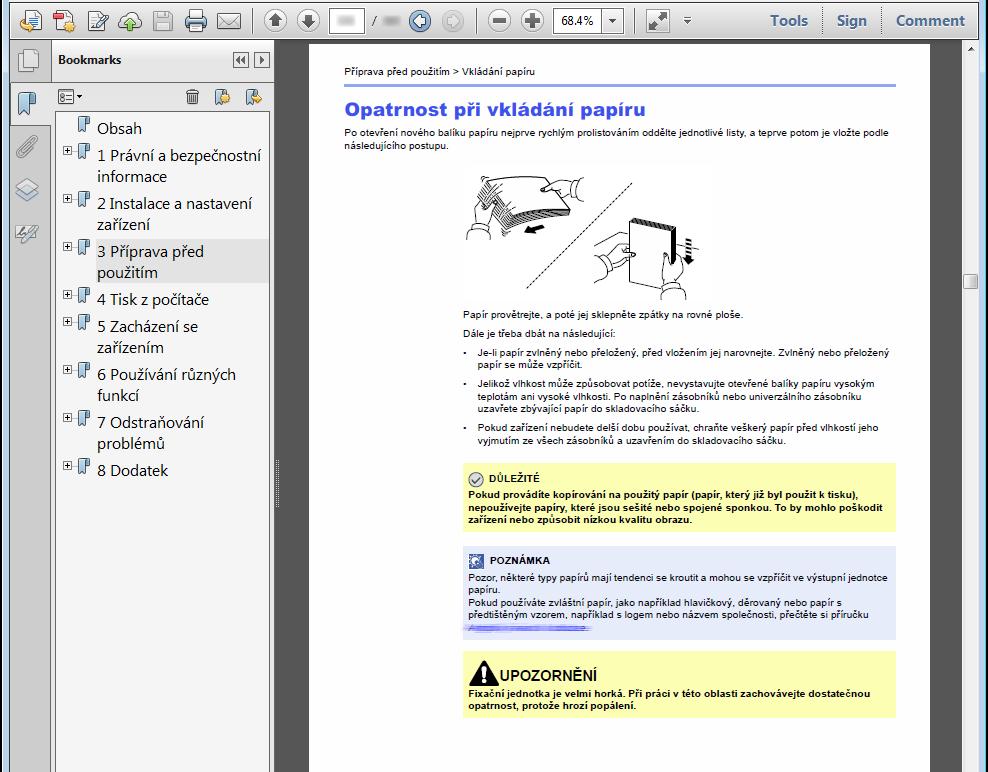The height and width of the screenshot is (772, 988).
Task: Click the cloud upload toolbar icon
Action: 130,21
